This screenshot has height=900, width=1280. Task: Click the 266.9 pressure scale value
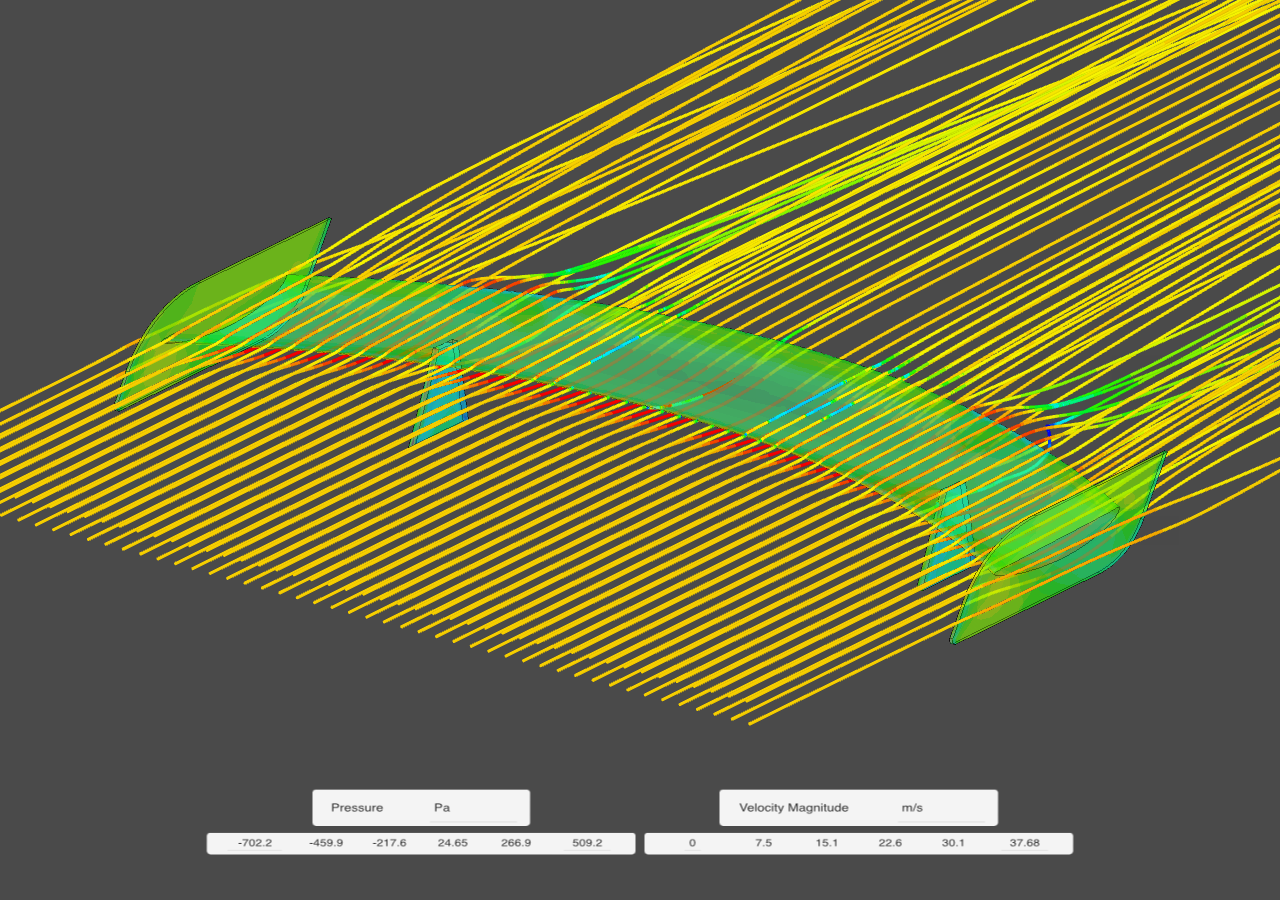click(516, 843)
